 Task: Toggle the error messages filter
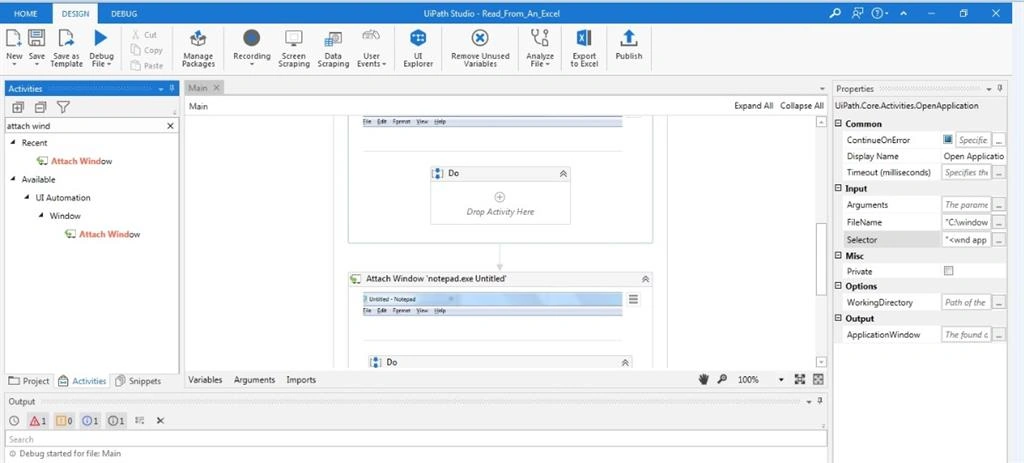coord(39,421)
